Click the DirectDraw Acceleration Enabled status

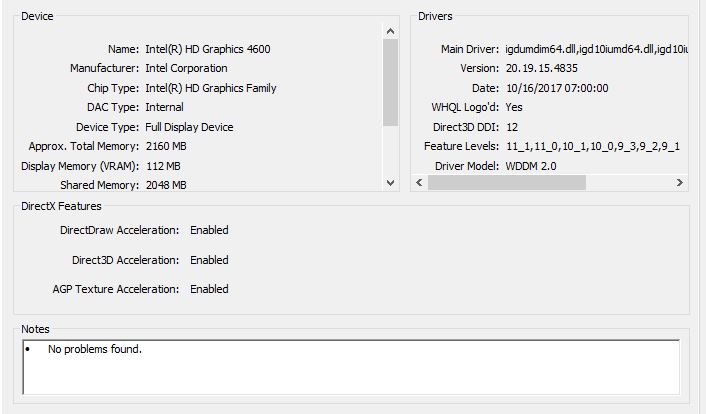[209, 230]
